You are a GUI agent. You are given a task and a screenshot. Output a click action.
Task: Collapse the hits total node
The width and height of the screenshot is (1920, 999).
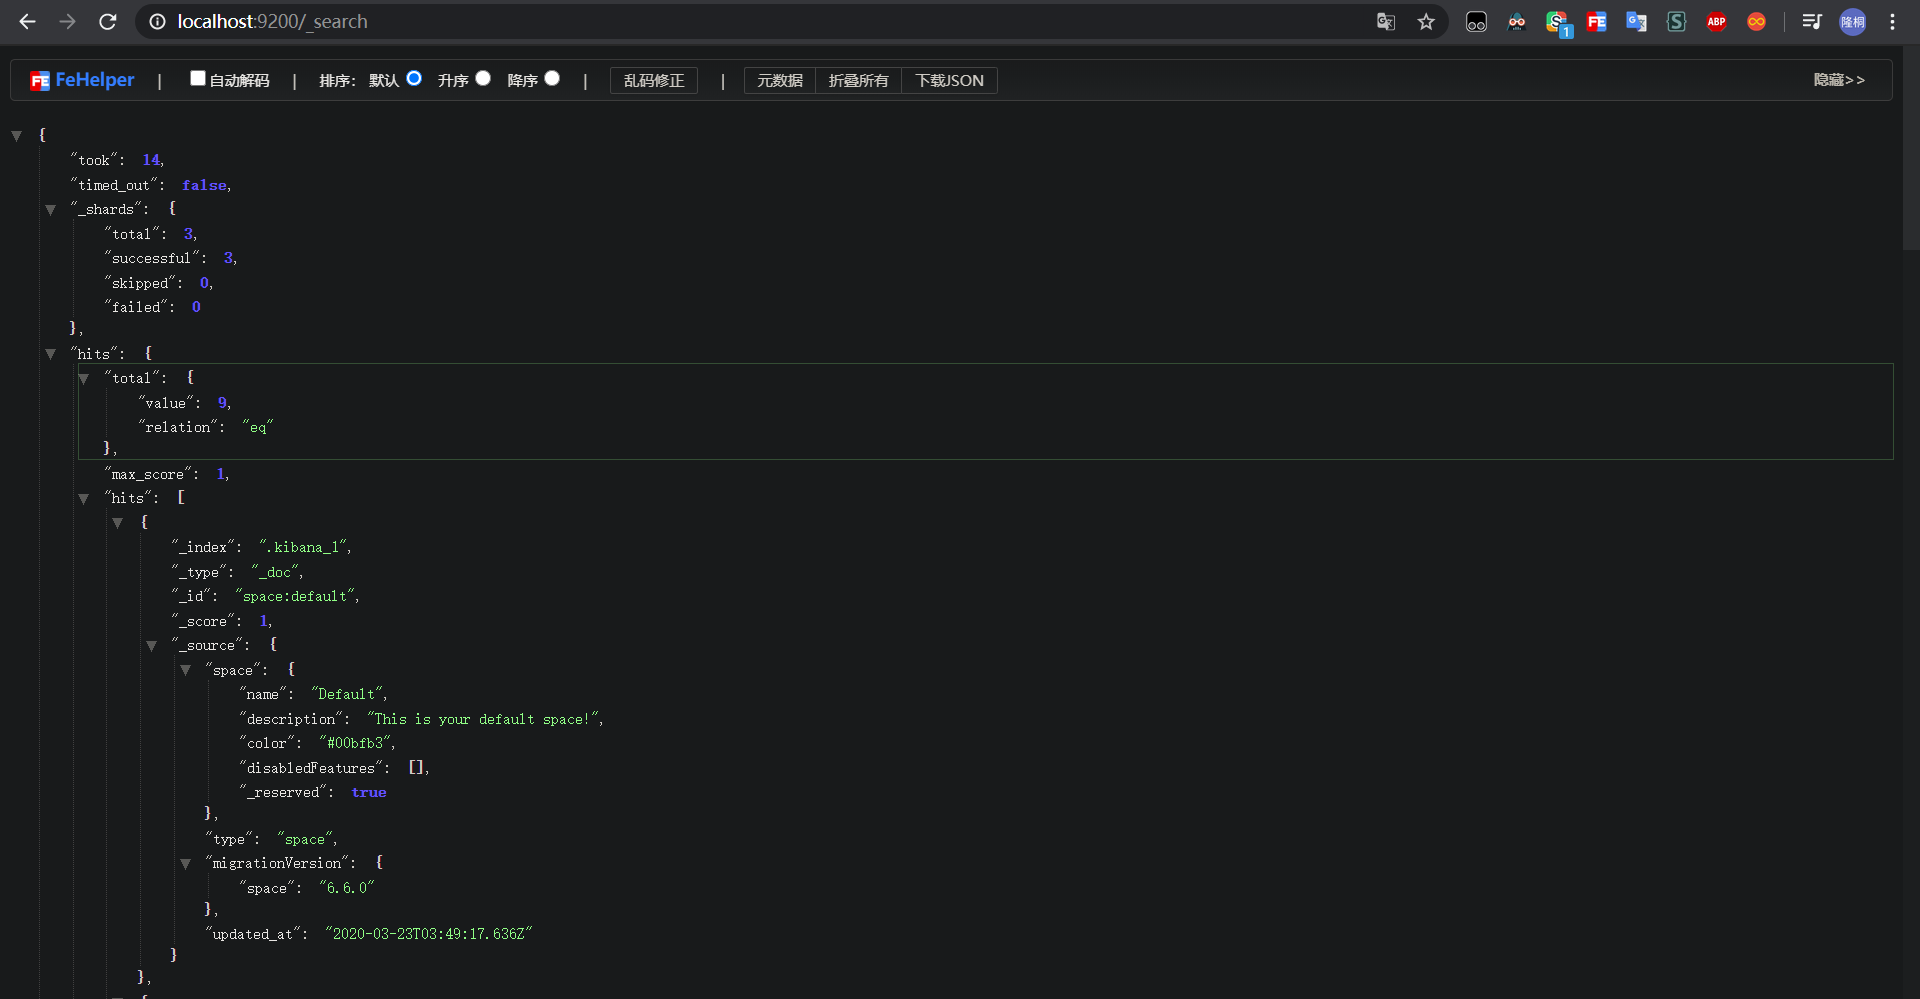coord(84,379)
